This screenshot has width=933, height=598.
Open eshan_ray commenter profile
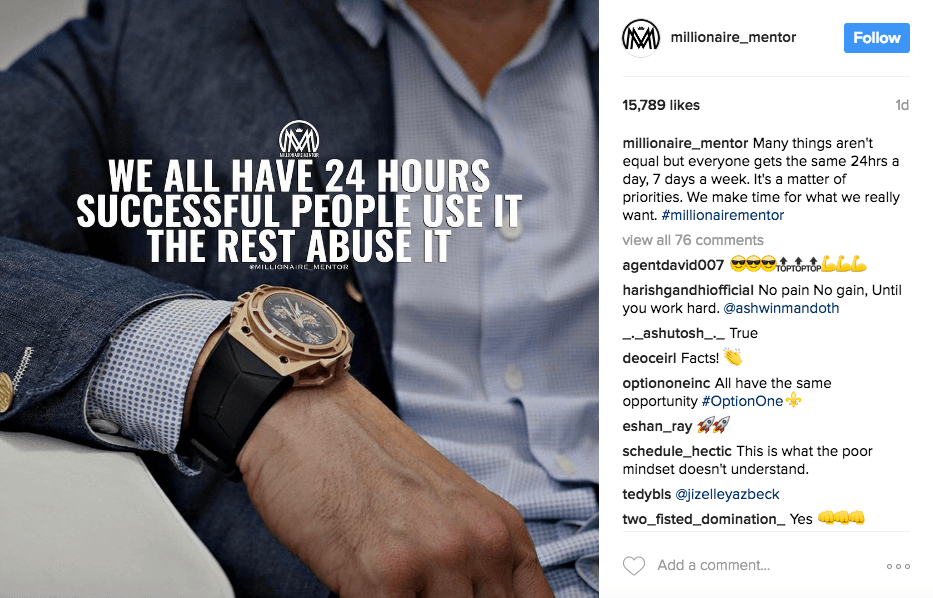click(657, 426)
